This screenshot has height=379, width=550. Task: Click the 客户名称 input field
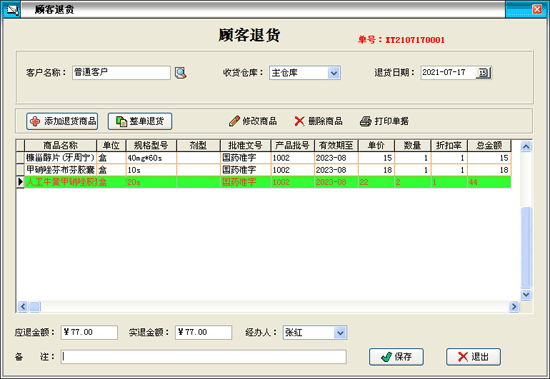point(121,73)
